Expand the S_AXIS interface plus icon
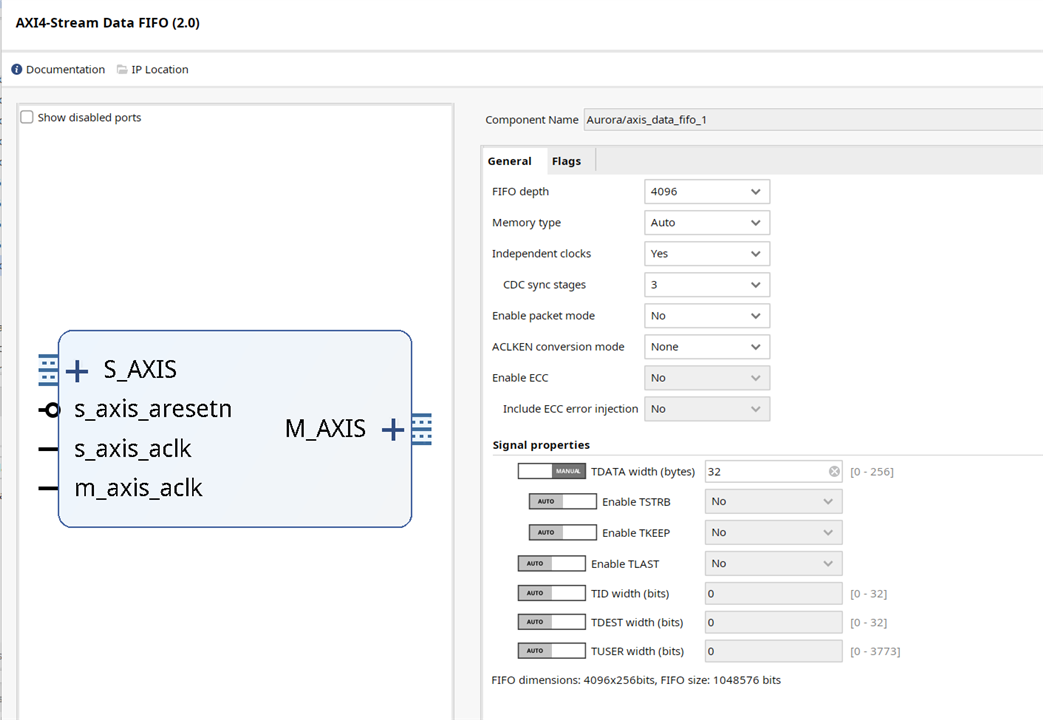Image resolution: width=1043 pixels, height=720 pixels. click(77, 371)
